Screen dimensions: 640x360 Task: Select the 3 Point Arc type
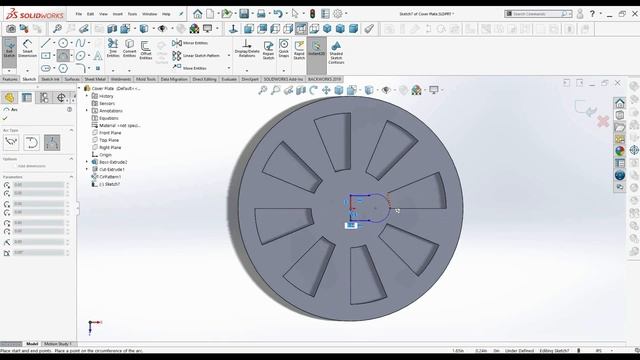click(52, 142)
